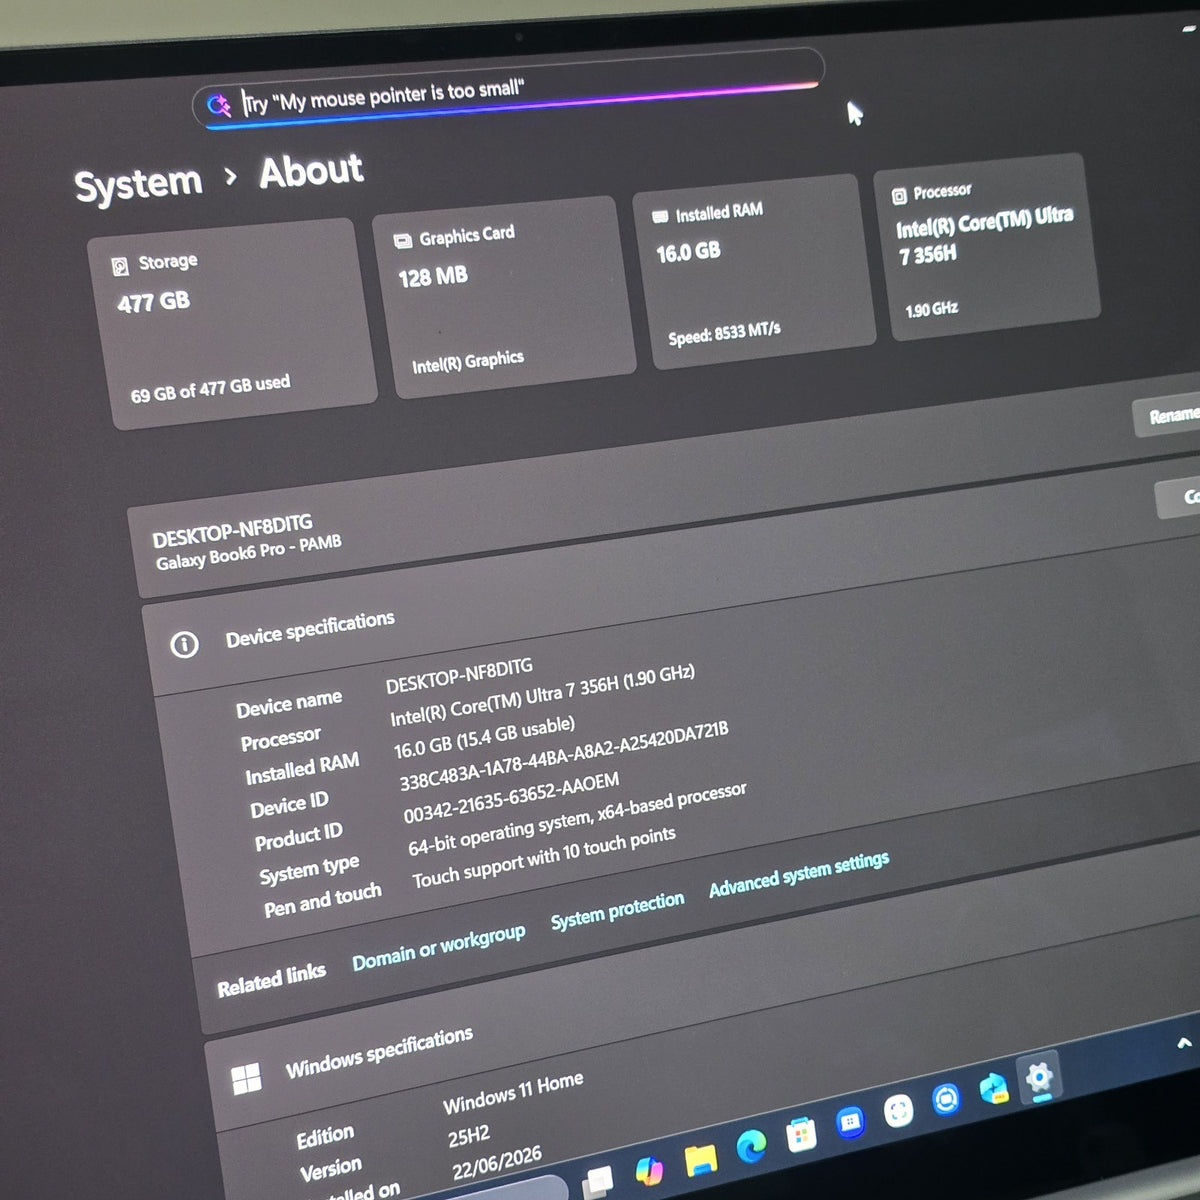Click the 64-bit operating system value
This screenshot has height=1200, width=1200.
click(577, 820)
